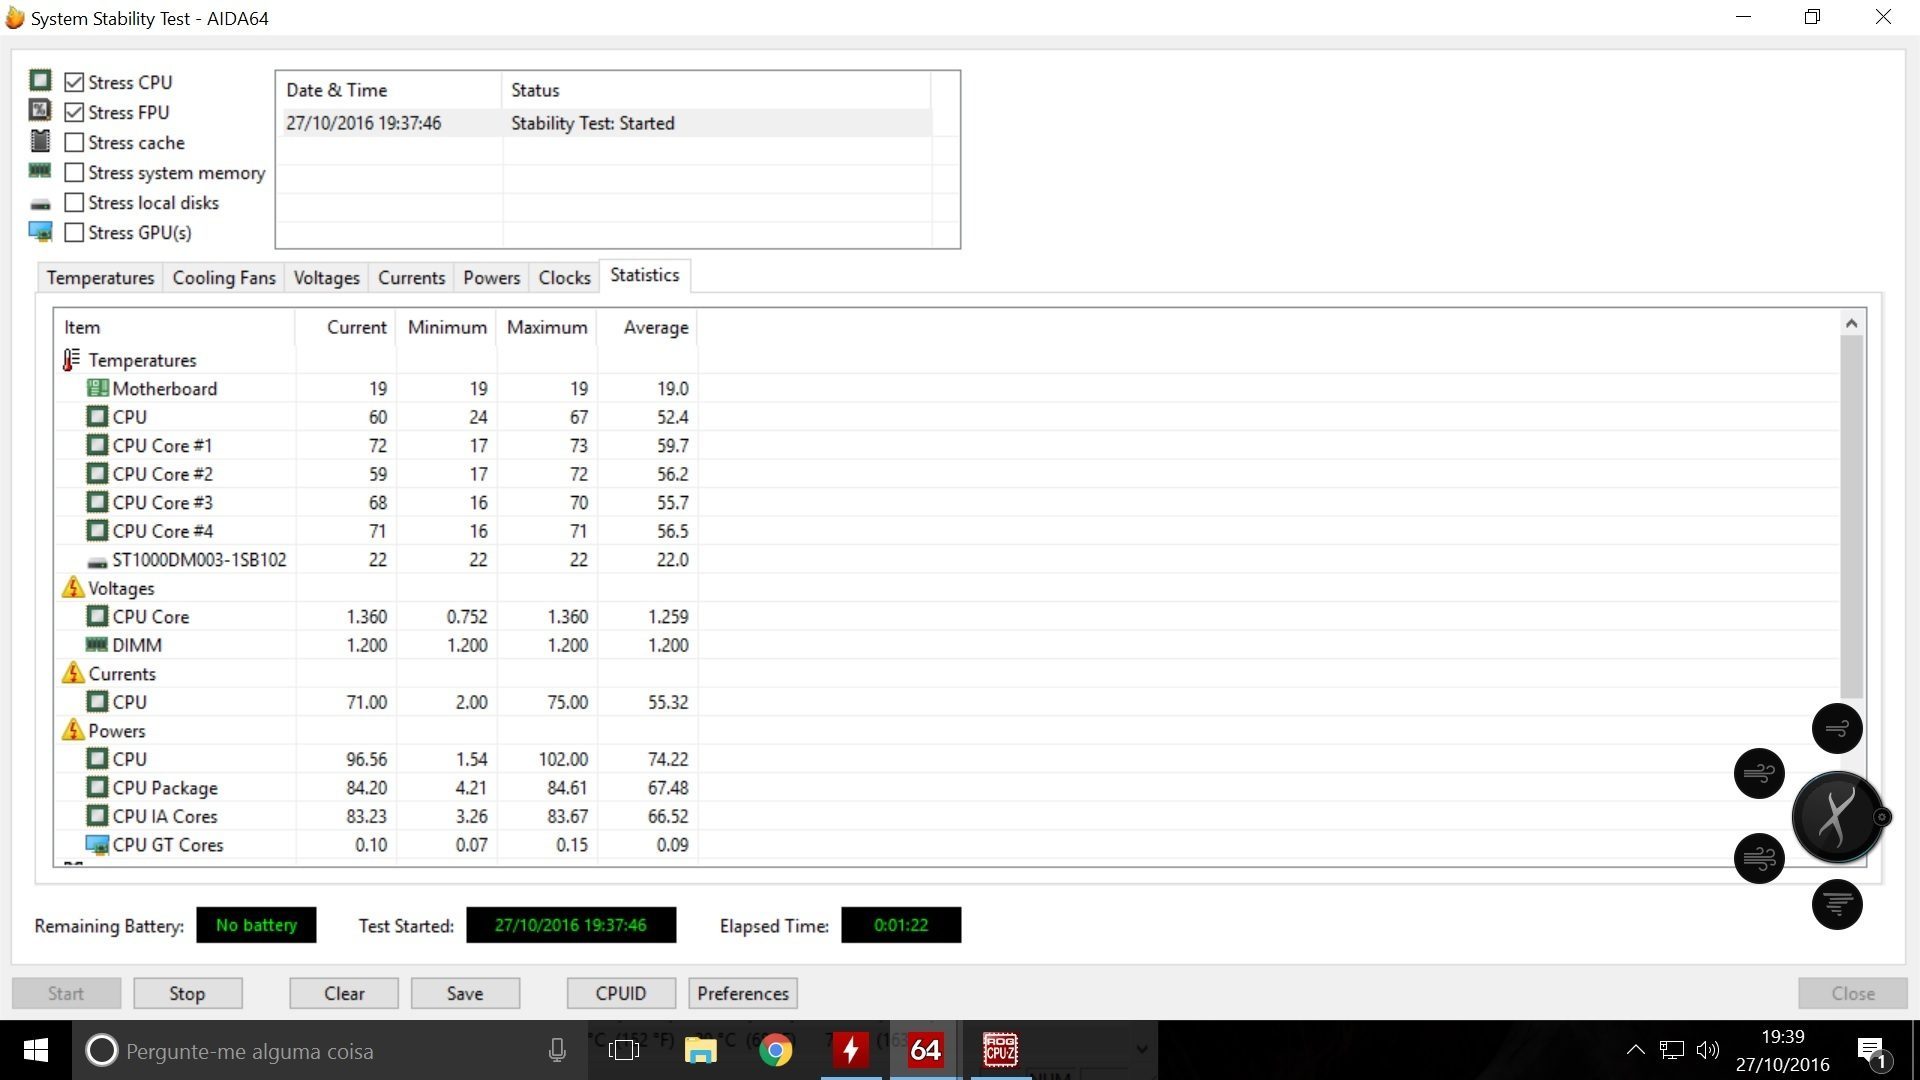The image size is (1920, 1080).
Task: Open the red lightning taskbar app
Action: coord(851,1050)
